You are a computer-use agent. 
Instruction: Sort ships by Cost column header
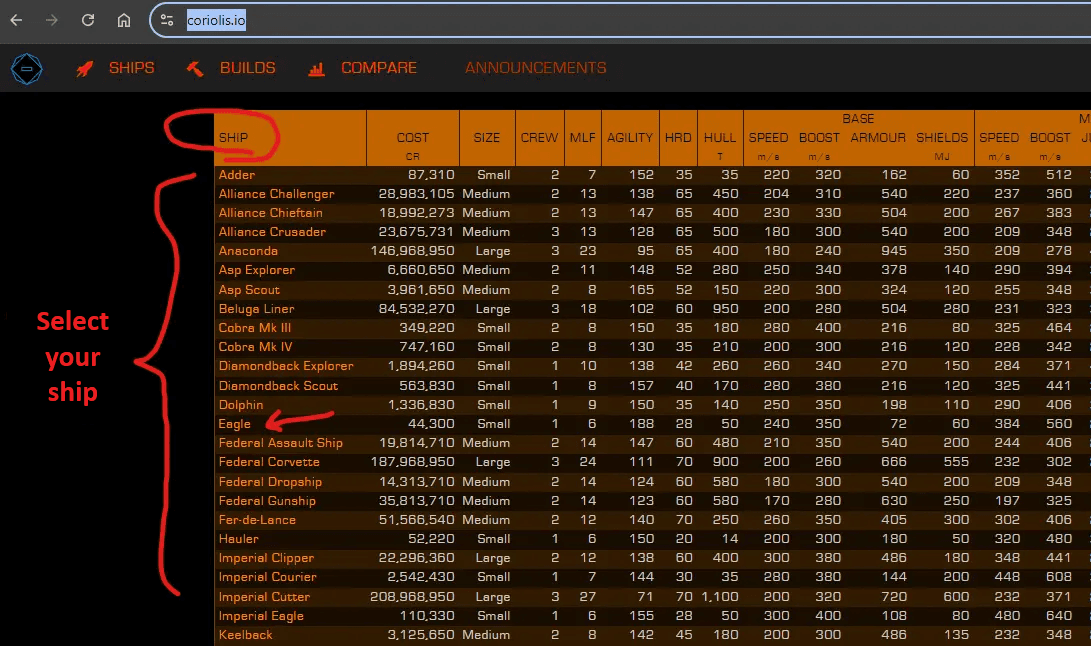pyautogui.click(x=412, y=138)
